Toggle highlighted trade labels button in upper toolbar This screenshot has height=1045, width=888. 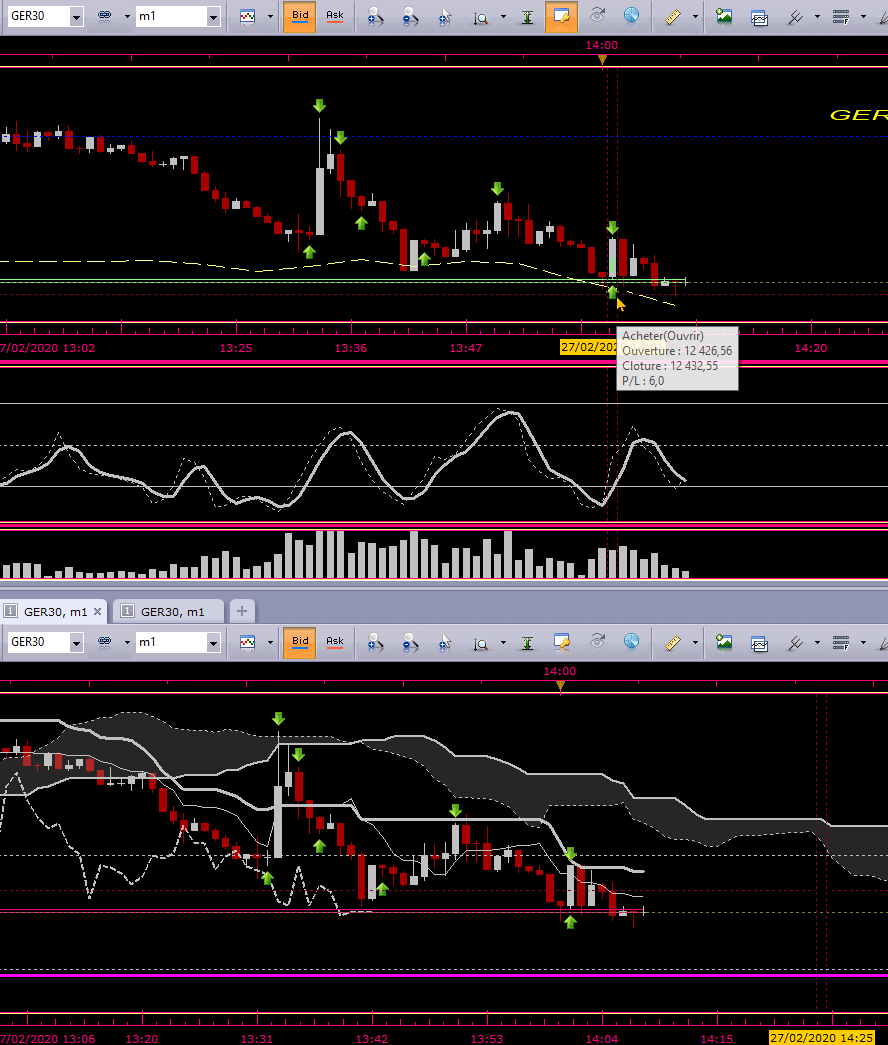click(561, 16)
